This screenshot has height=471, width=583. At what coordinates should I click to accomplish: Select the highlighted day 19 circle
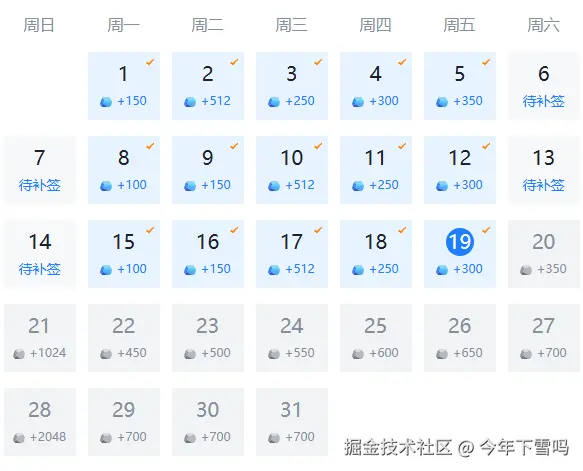[x=460, y=242]
